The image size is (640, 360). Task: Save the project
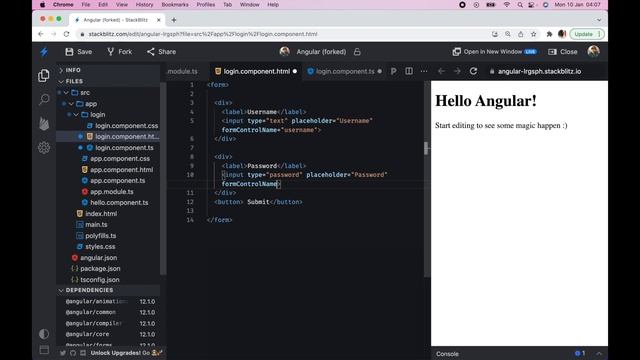[x=78, y=52]
